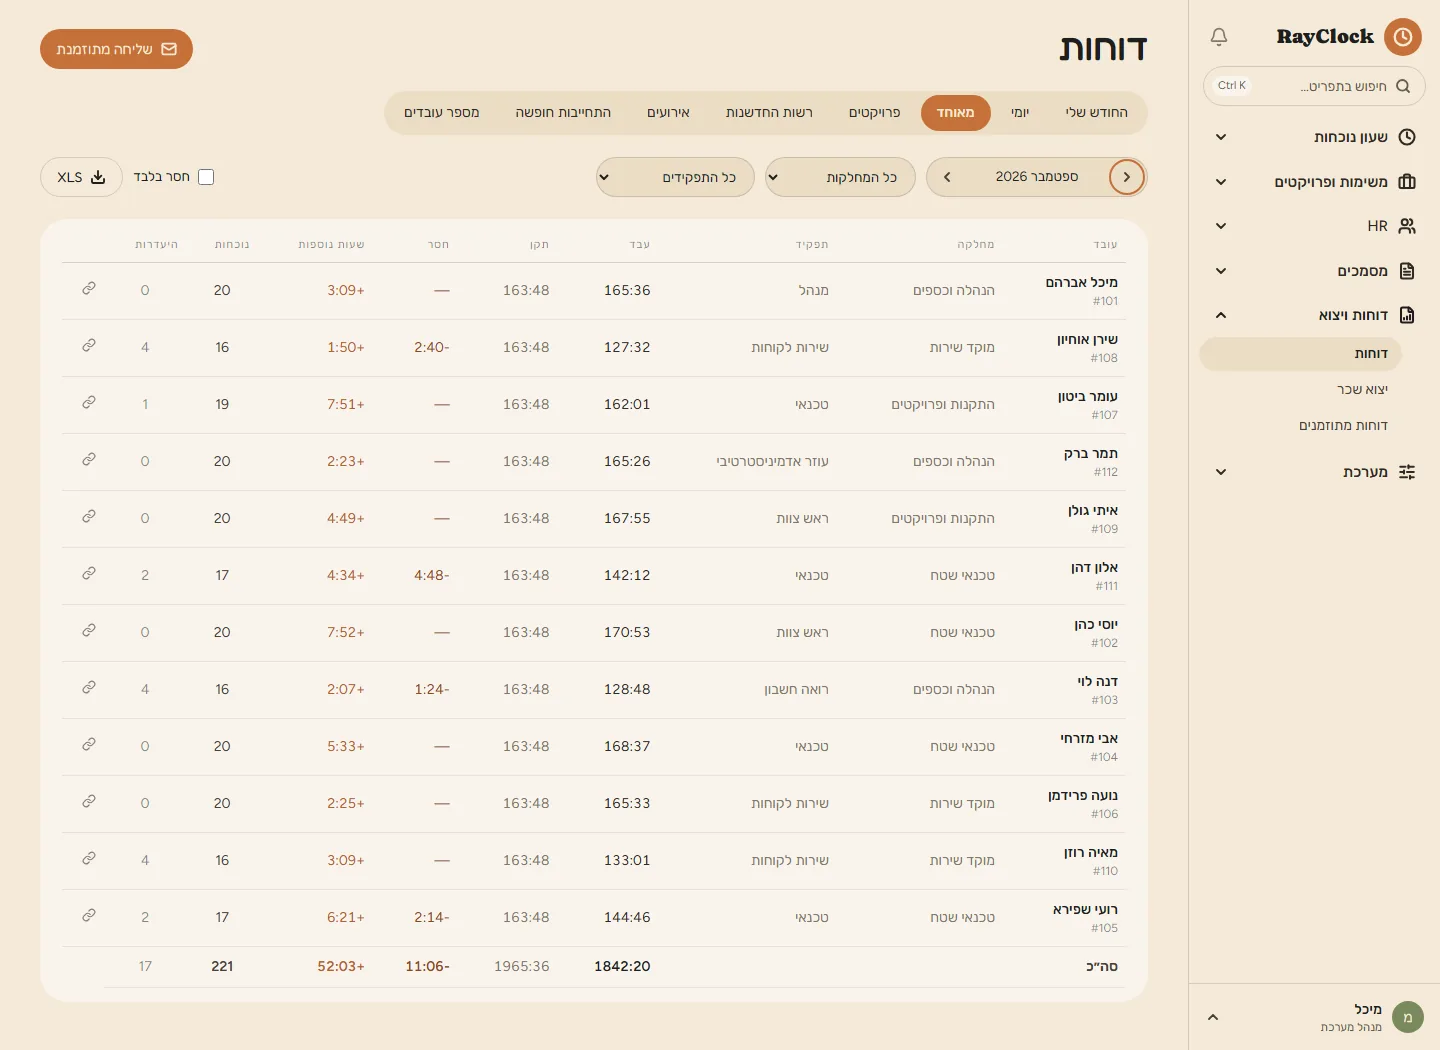This screenshot has width=1440, height=1050.
Task: Collapse the דוחות וייצוא sidebar section
Action: 1220,315
